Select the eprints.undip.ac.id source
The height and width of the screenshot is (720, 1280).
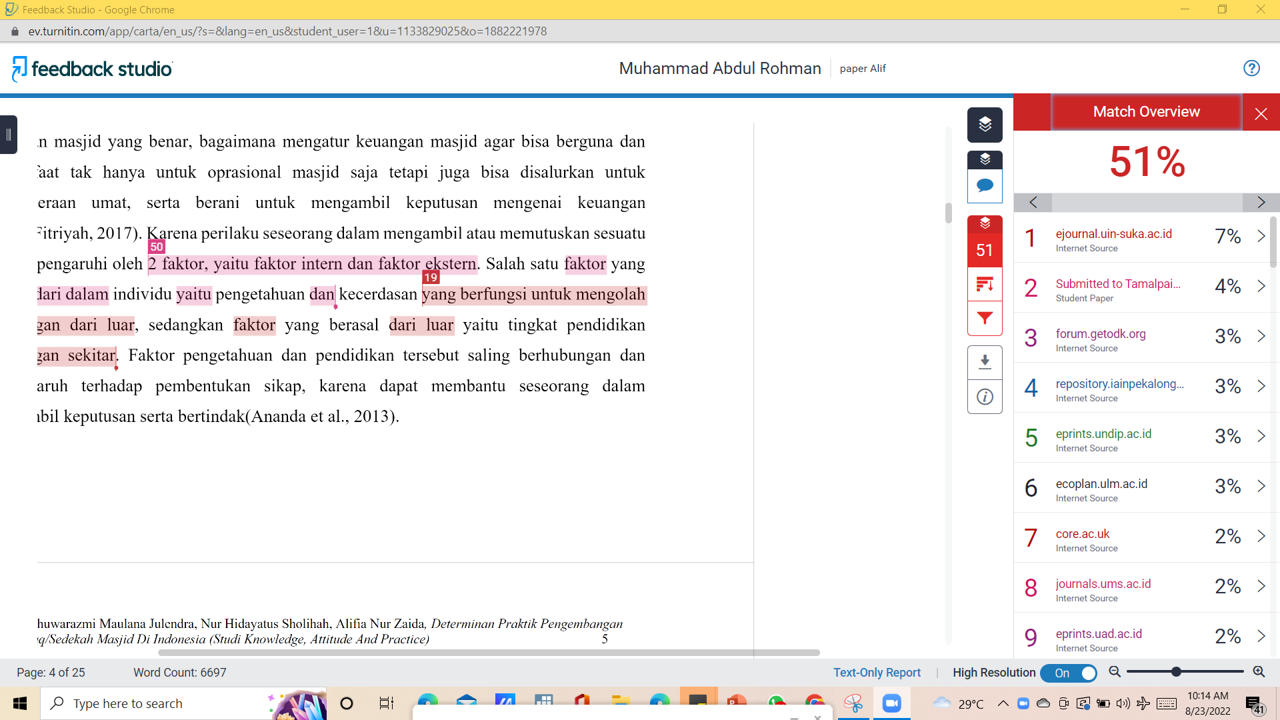click(1103, 434)
